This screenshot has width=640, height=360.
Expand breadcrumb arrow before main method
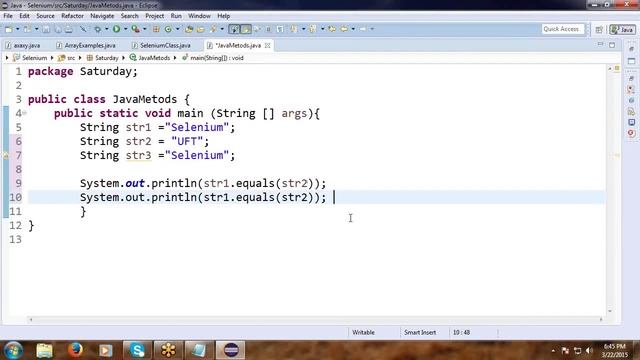[x=175, y=58]
